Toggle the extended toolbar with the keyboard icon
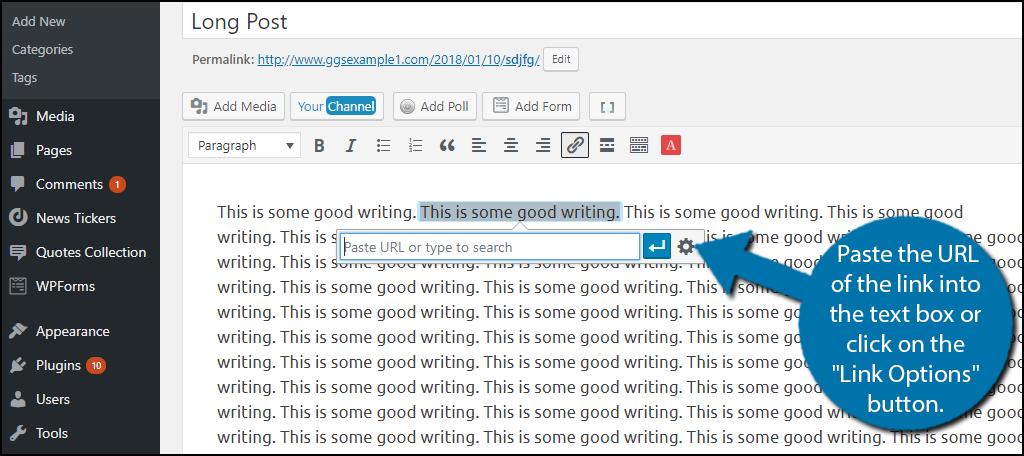Viewport: 1024px width, 456px height. pyautogui.click(x=639, y=146)
